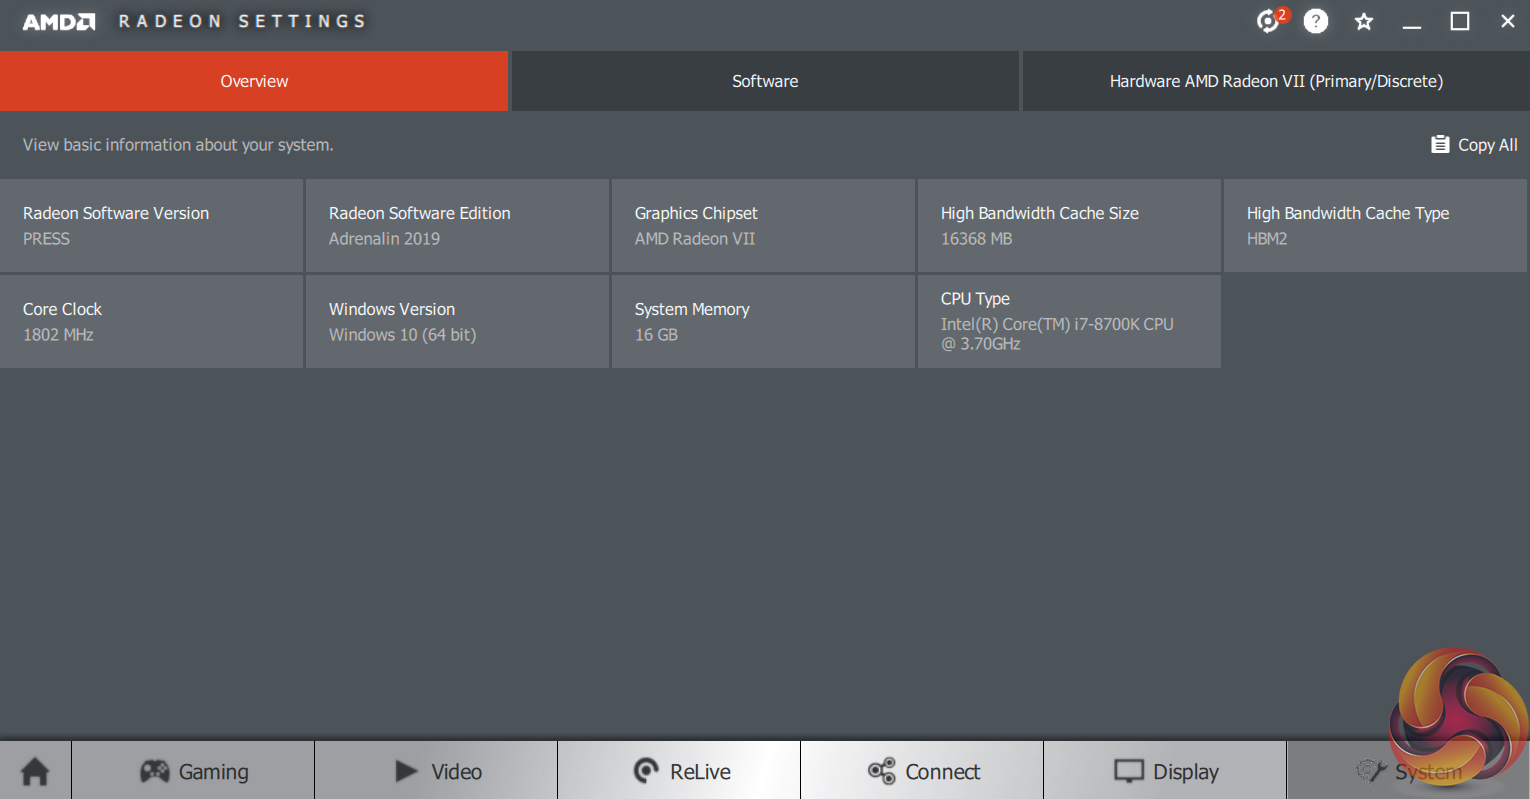
Task: Click the star favorites icon in title bar
Action: pos(1364,21)
